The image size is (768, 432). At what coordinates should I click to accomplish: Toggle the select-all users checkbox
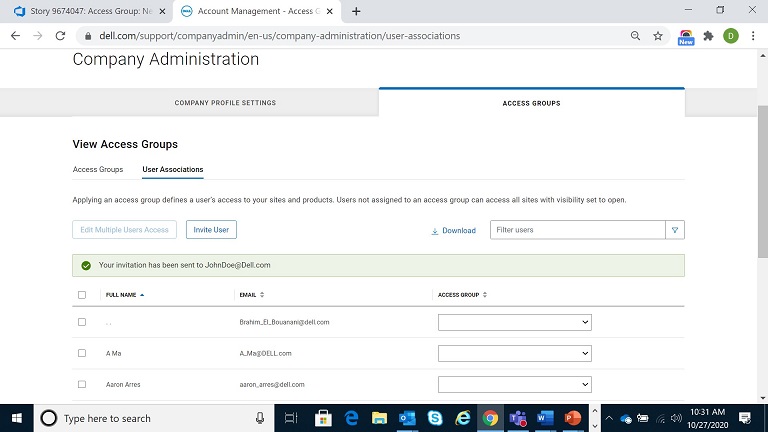point(82,295)
